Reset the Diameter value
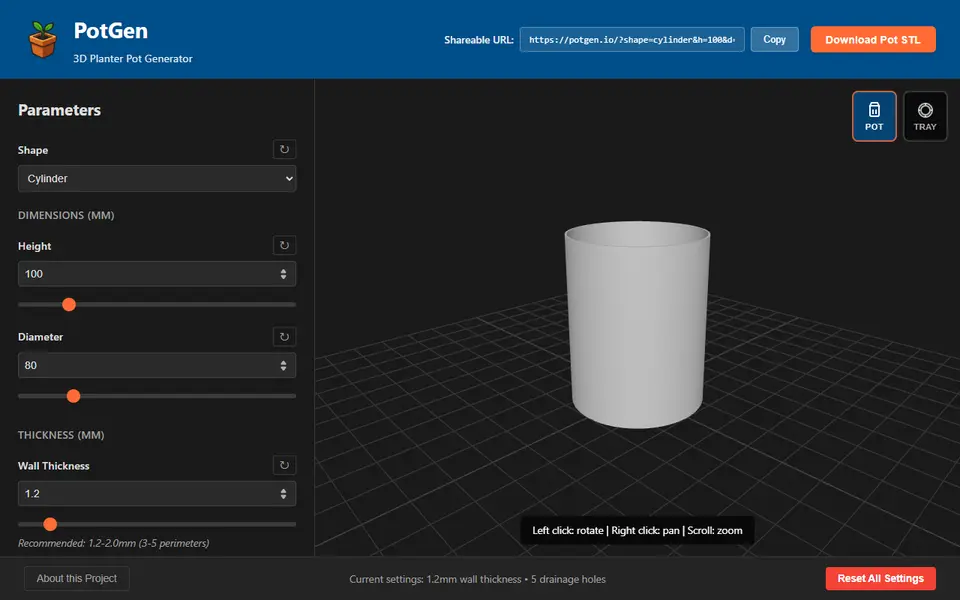This screenshot has width=960, height=600. [284, 337]
